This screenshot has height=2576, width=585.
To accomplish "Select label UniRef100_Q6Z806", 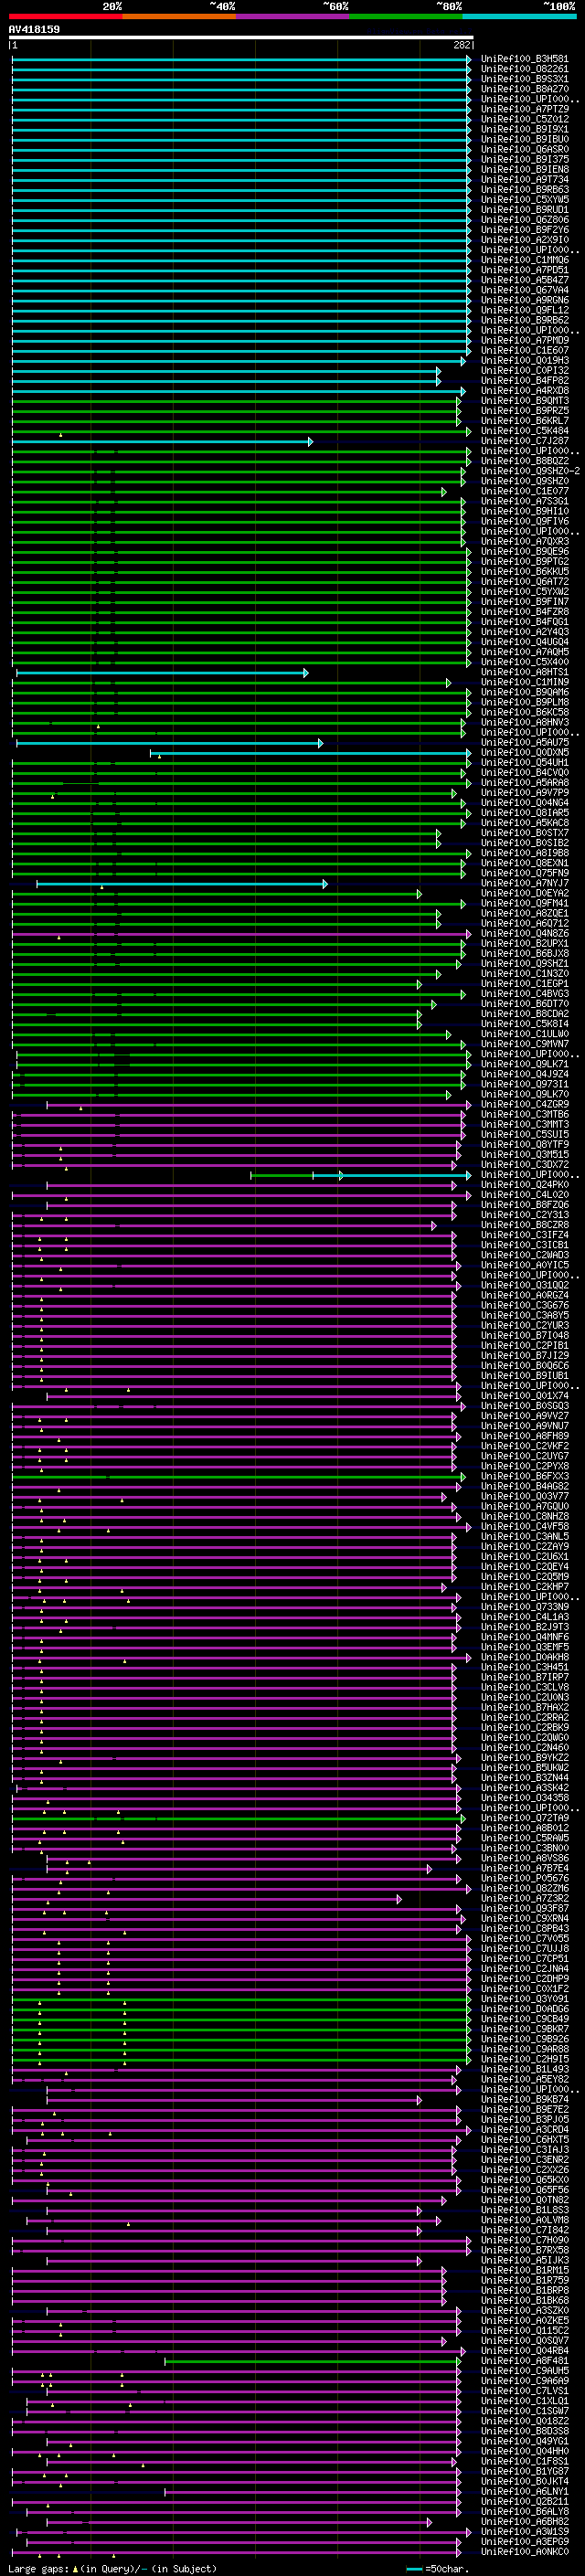I will pyautogui.click(x=525, y=220).
